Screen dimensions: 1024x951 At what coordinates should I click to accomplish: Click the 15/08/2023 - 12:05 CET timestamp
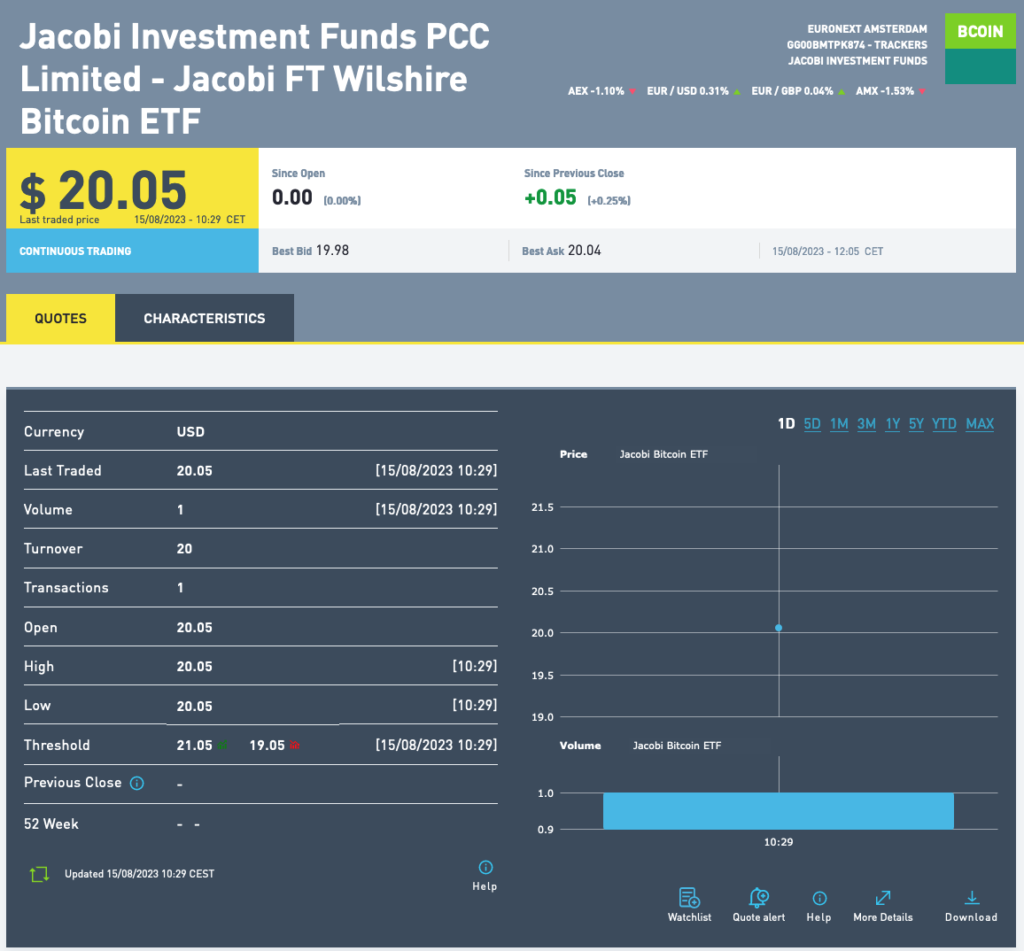click(827, 251)
